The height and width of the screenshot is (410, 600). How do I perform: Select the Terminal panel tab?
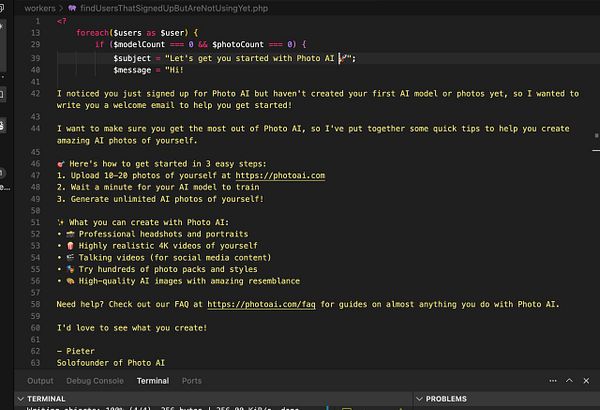point(153,381)
